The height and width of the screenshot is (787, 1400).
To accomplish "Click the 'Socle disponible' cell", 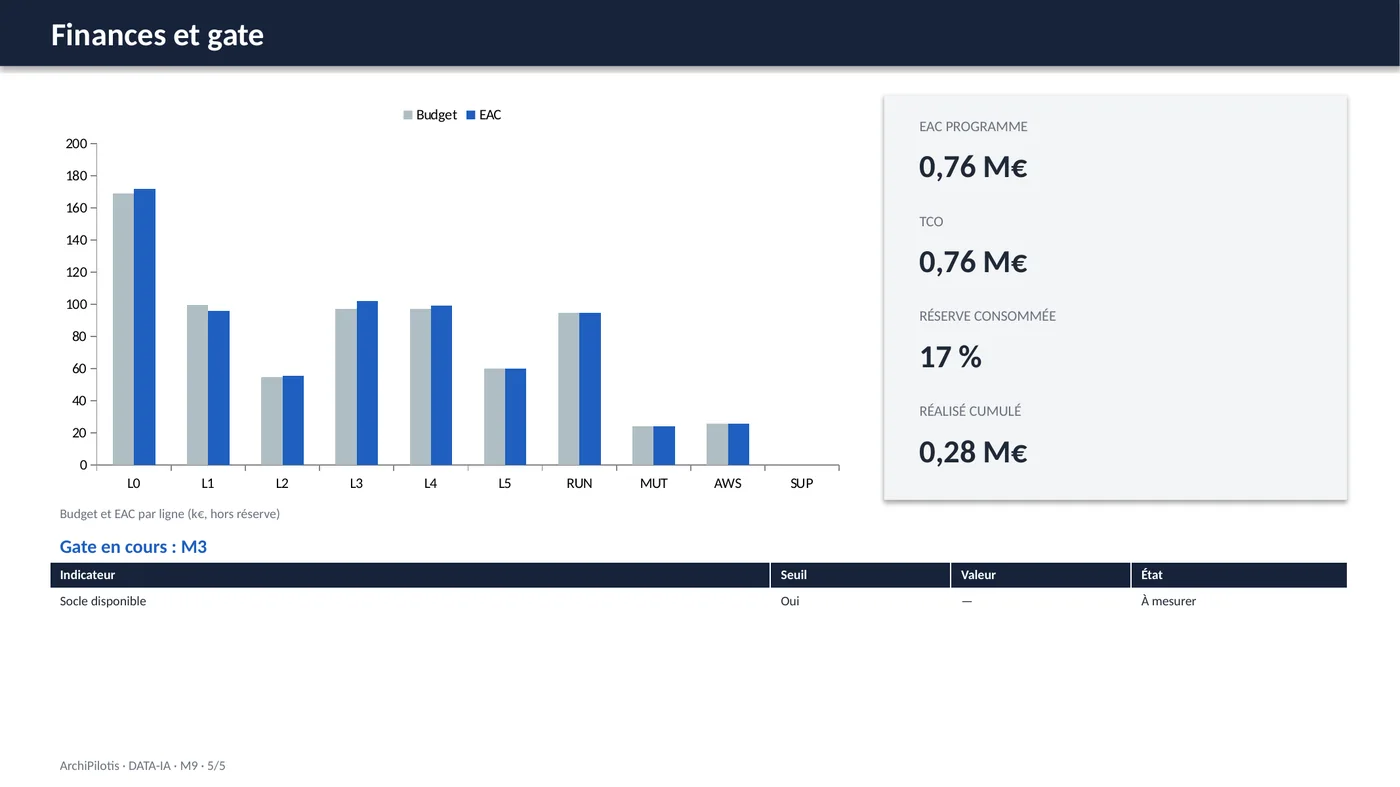I will [410, 601].
